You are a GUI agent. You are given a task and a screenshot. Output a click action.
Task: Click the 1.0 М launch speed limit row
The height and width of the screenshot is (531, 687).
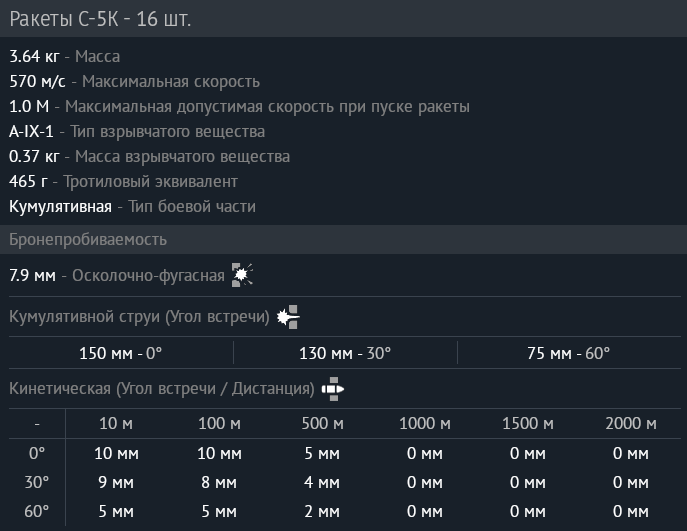(x=239, y=107)
